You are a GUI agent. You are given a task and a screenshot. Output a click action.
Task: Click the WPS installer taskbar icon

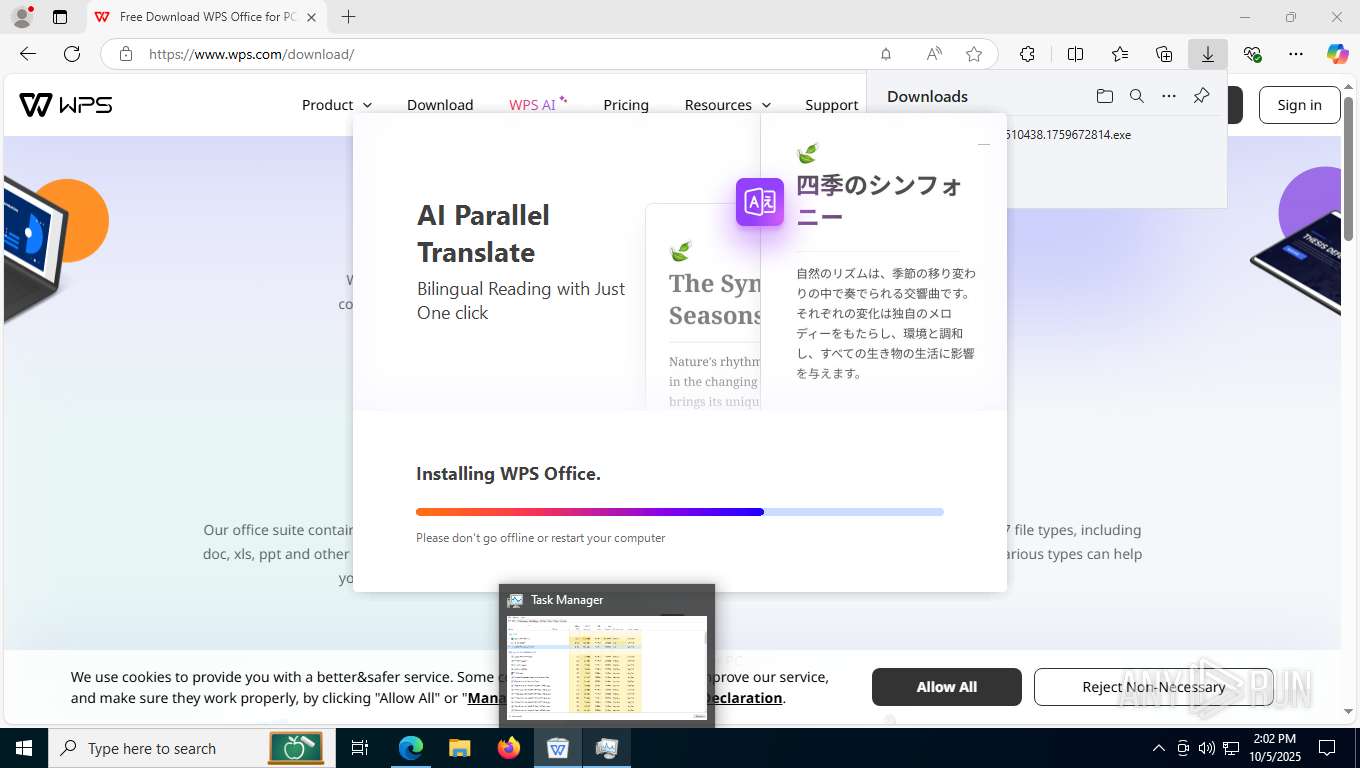point(558,748)
